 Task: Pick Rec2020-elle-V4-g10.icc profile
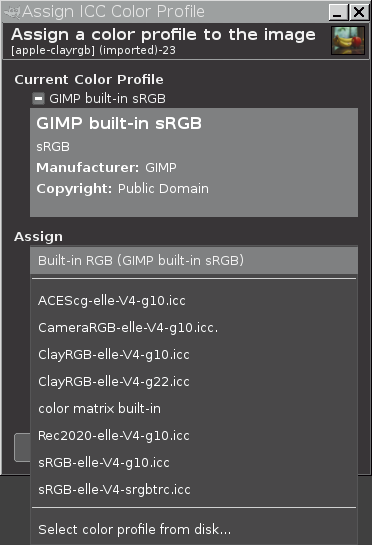194,436
